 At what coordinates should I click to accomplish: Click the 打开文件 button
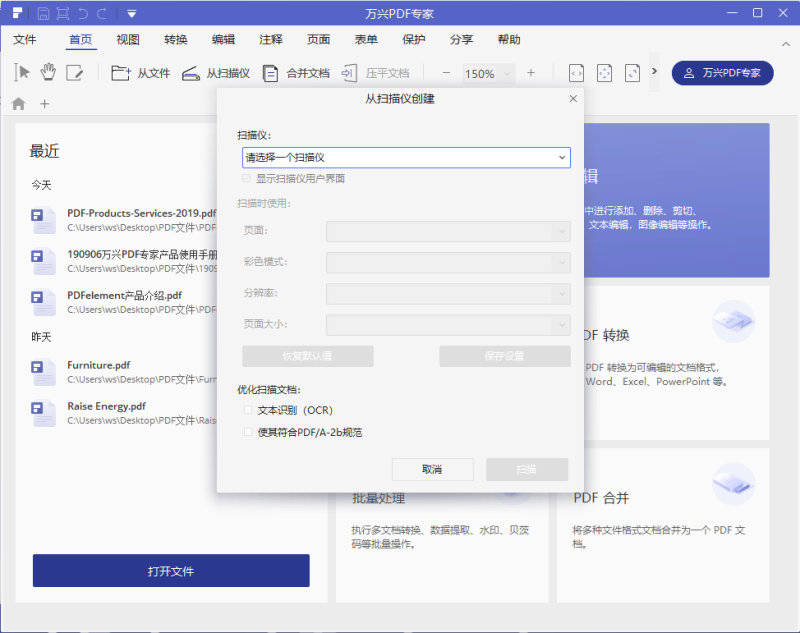tap(170, 569)
